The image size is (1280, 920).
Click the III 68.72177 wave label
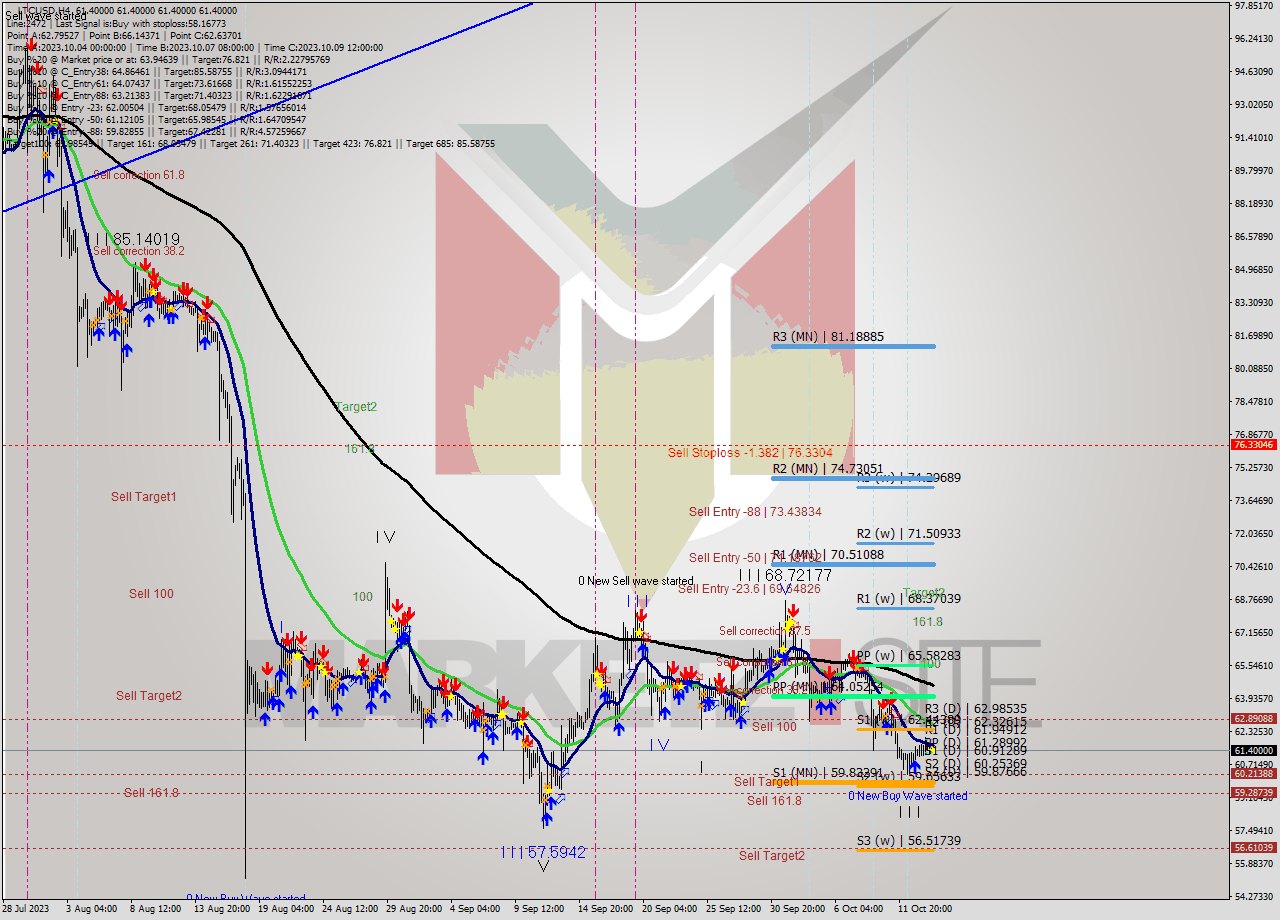click(785, 576)
